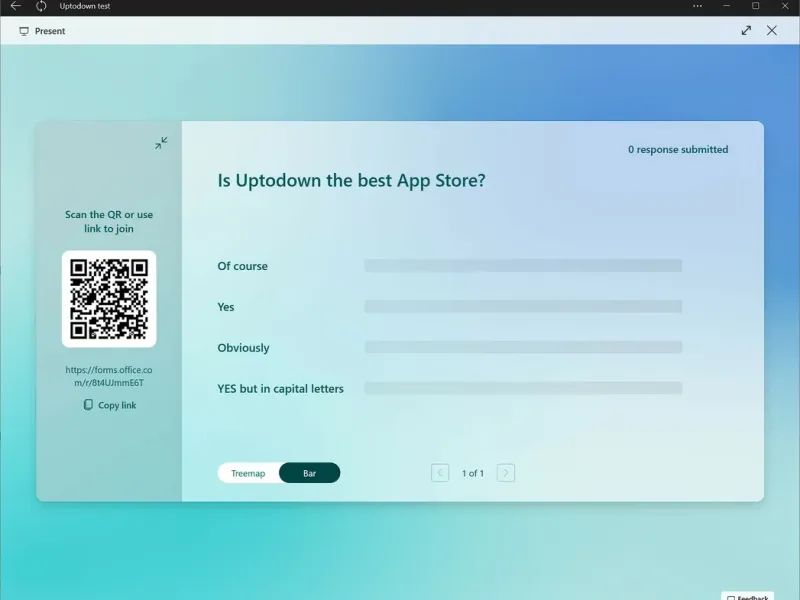Maximize the Uptodown test window
Viewport: 800px width, 600px height.
click(x=756, y=6)
